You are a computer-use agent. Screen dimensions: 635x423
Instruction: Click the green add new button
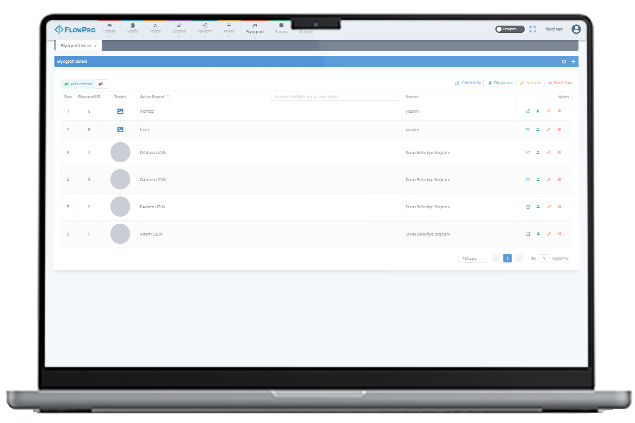[x=78, y=83]
